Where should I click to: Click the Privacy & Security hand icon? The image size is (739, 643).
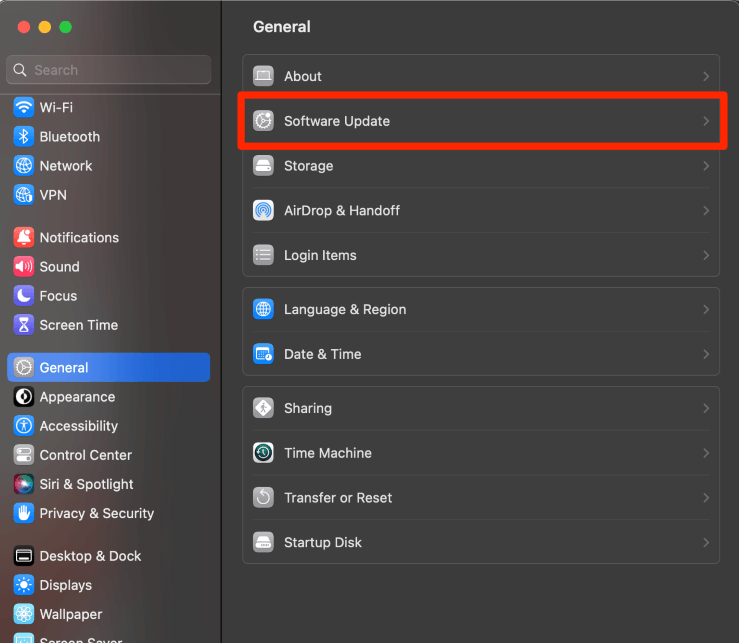coord(24,513)
